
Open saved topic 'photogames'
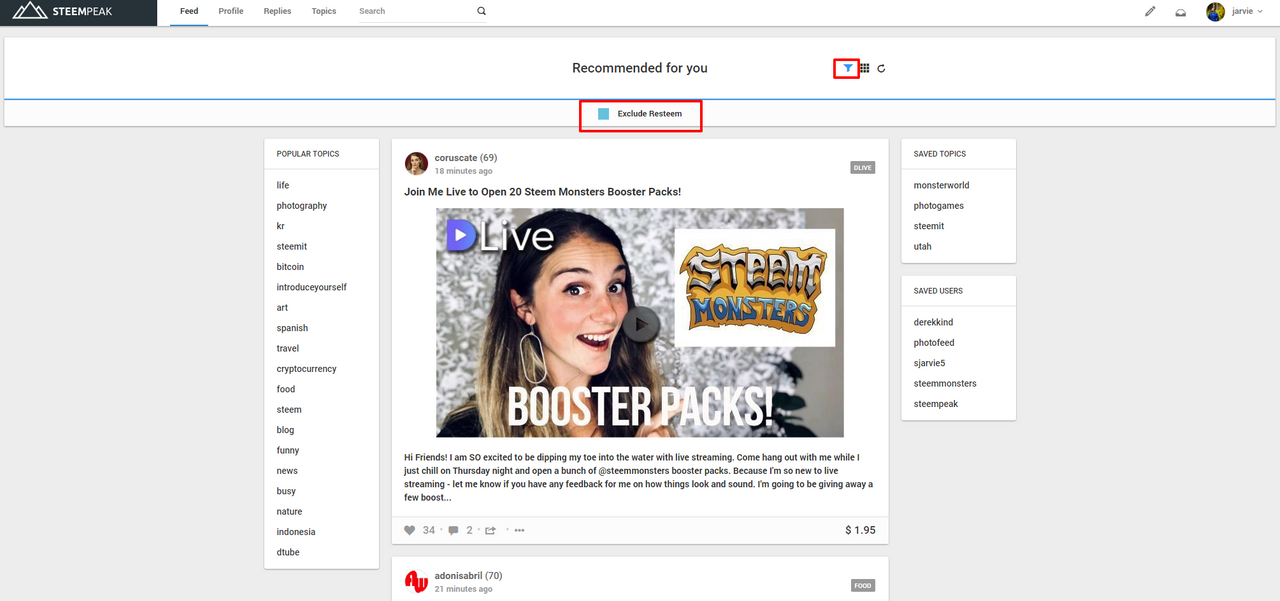point(938,206)
